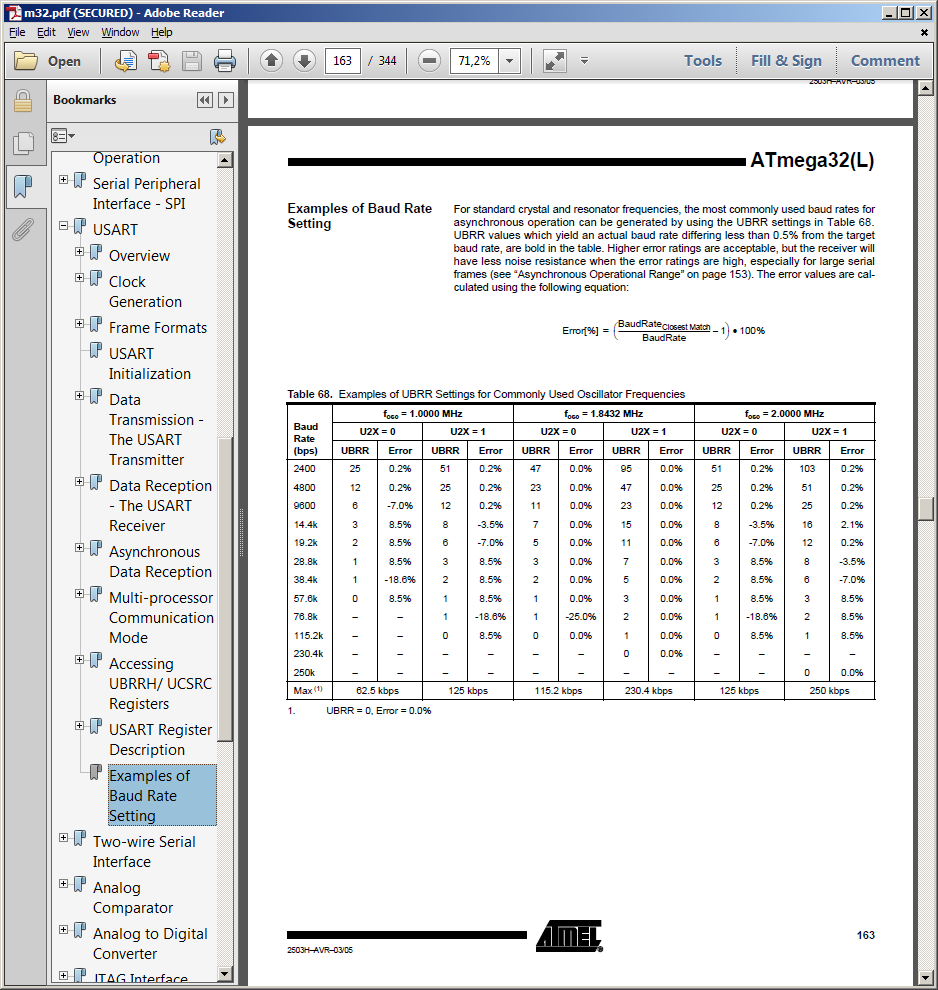Screen dimensions: 938x990
Task: Open the Edit menu
Action: (x=46, y=32)
